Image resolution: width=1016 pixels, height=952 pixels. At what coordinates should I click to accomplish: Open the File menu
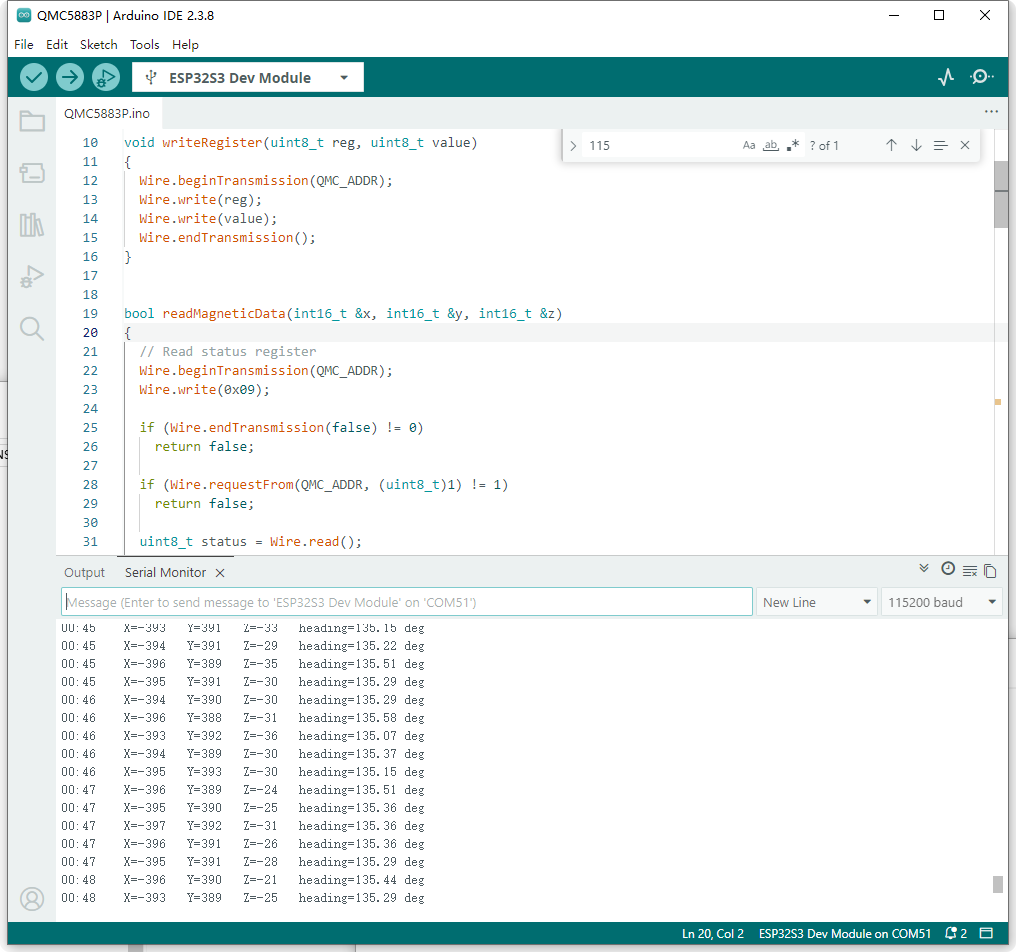24,45
